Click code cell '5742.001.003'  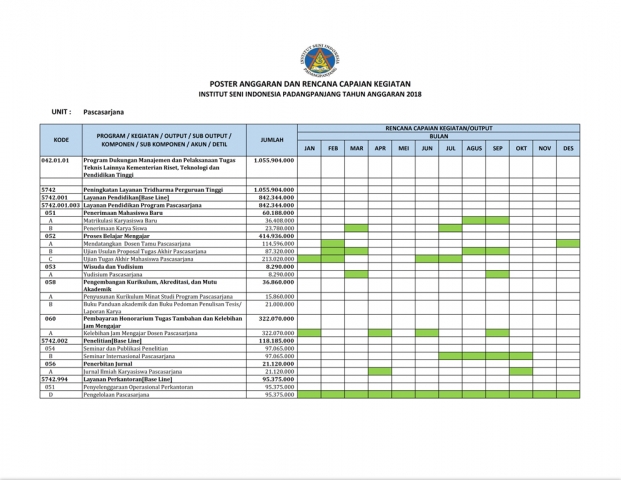pyautogui.click(x=61, y=205)
